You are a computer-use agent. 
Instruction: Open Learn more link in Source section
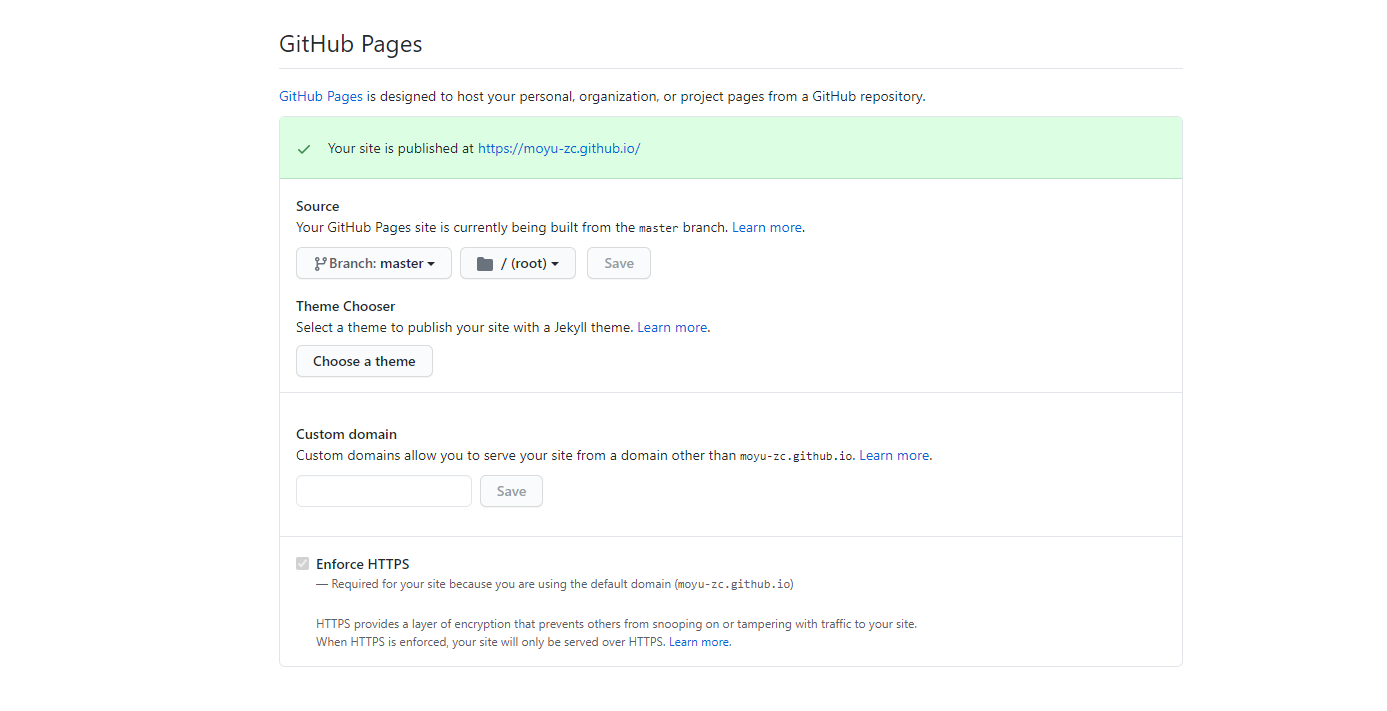coord(767,227)
